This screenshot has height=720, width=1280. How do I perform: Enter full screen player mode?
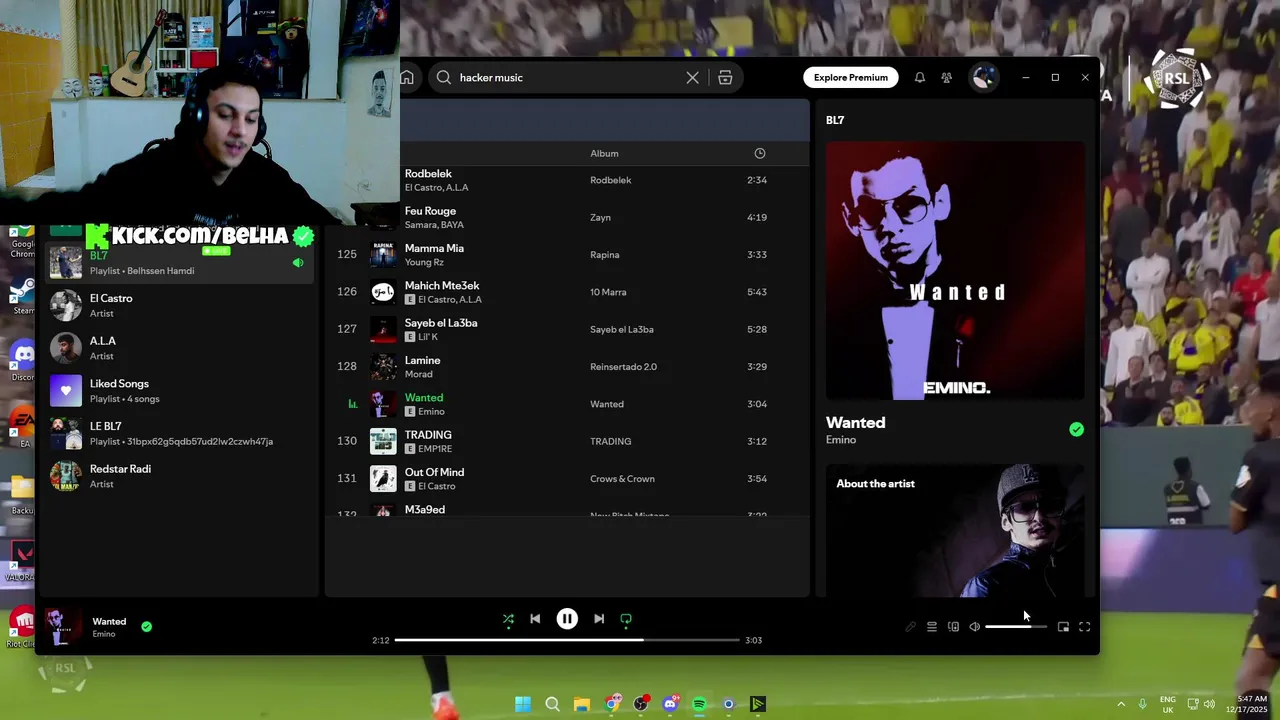(x=1084, y=627)
